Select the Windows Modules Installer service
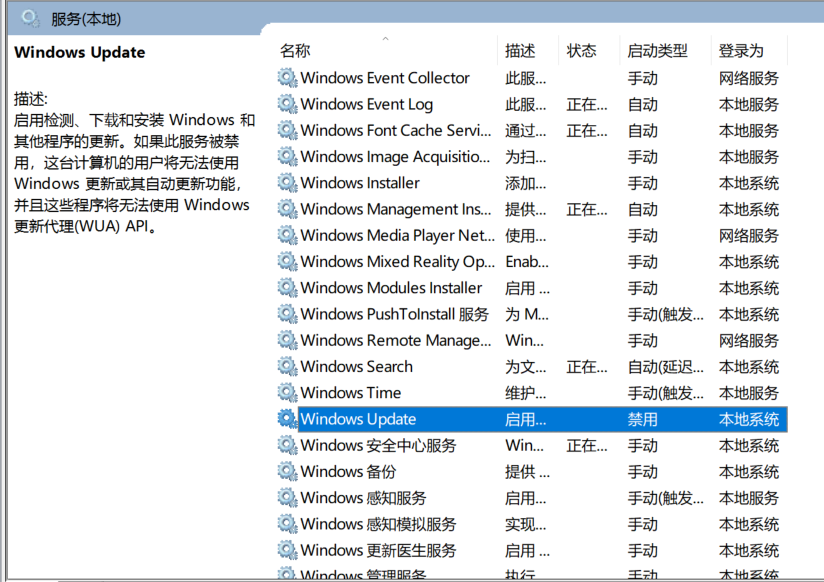The width and height of the screenshot is (824, 582). click(391, 288)
